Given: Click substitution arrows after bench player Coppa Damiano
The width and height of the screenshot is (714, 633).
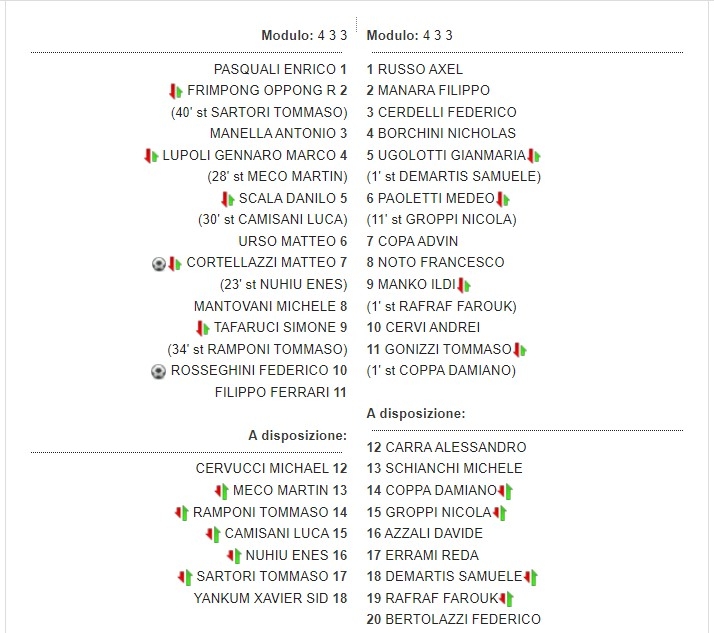Looking at the screenshot, I should (505, 491).
